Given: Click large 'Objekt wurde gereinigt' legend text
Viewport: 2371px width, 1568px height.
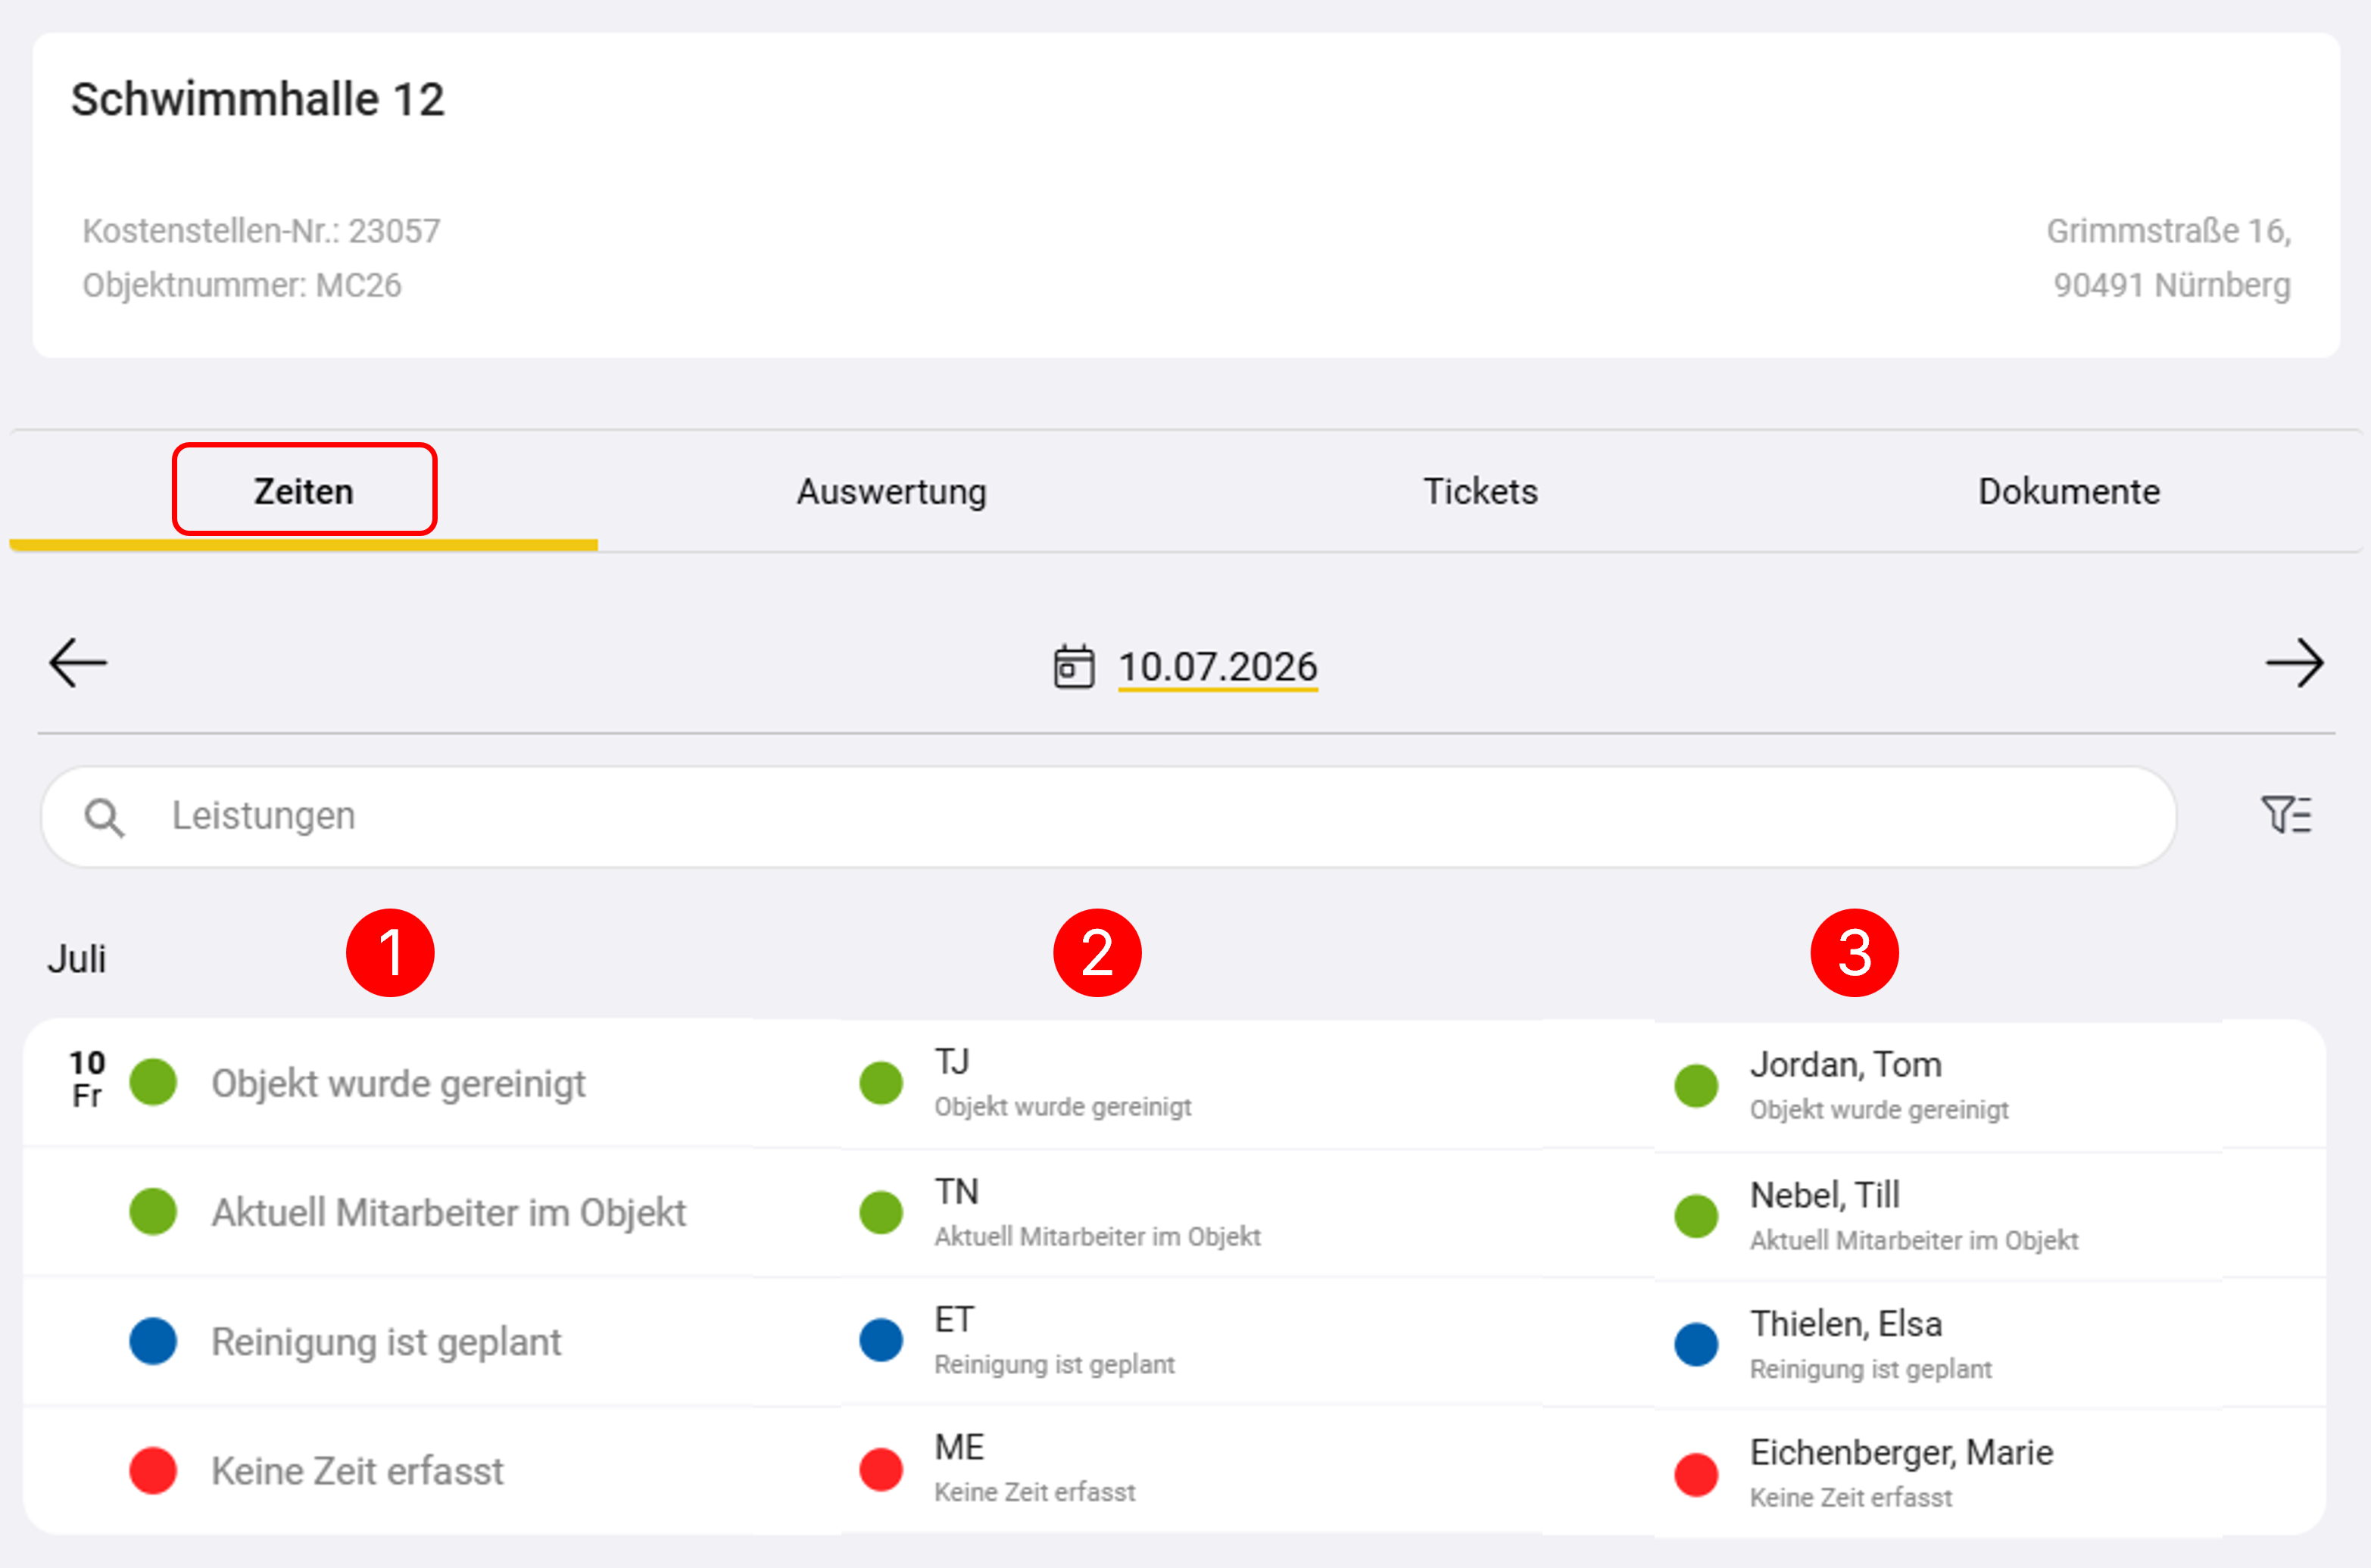Looking at the screenshot, I should tap(398, 1084).
